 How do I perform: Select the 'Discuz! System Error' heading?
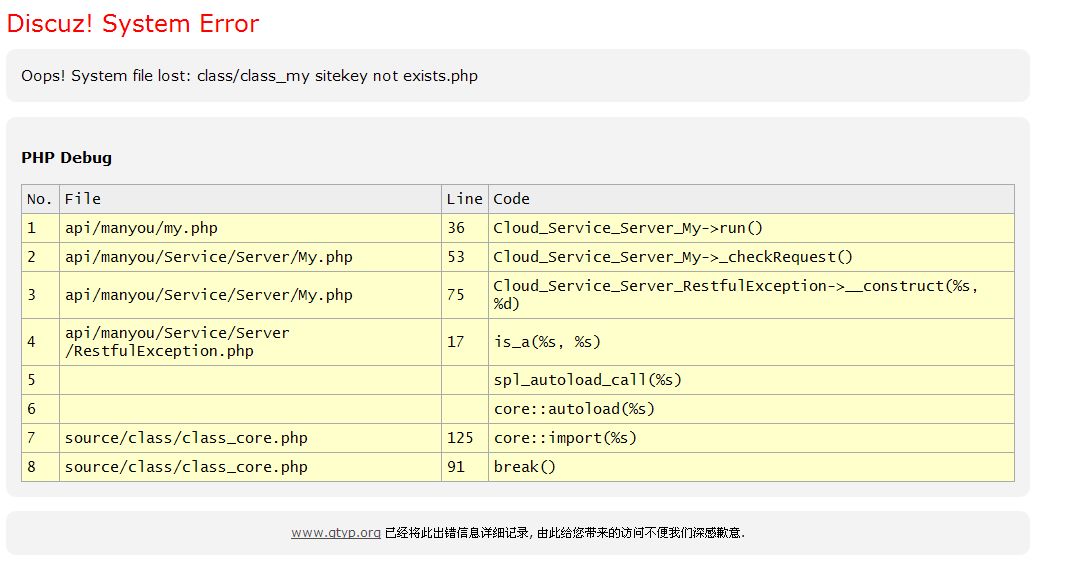pyautogui.click(x=133, y=23)
